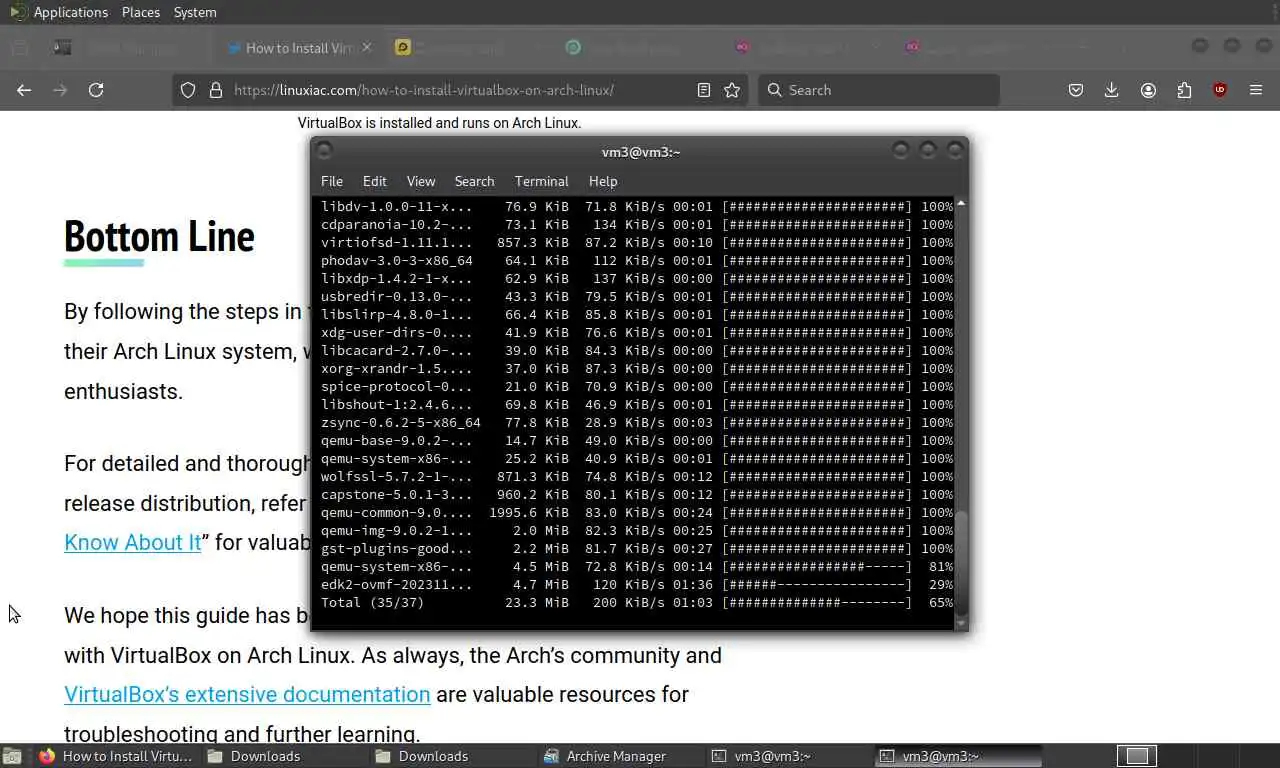Open the Terminal menu

pyautogui.click(x=542, y=181)
